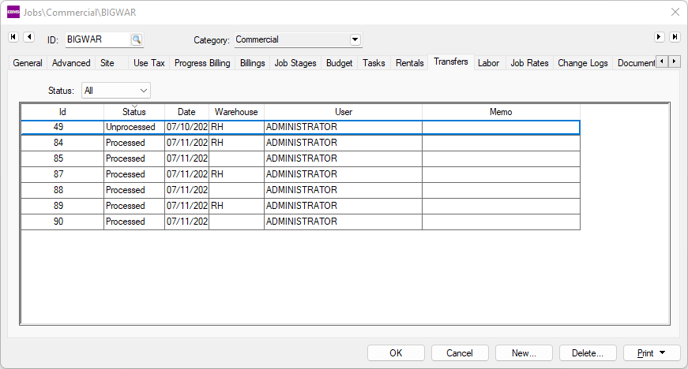Click the OK button
The image size is (688, 369).
[396, 353]
